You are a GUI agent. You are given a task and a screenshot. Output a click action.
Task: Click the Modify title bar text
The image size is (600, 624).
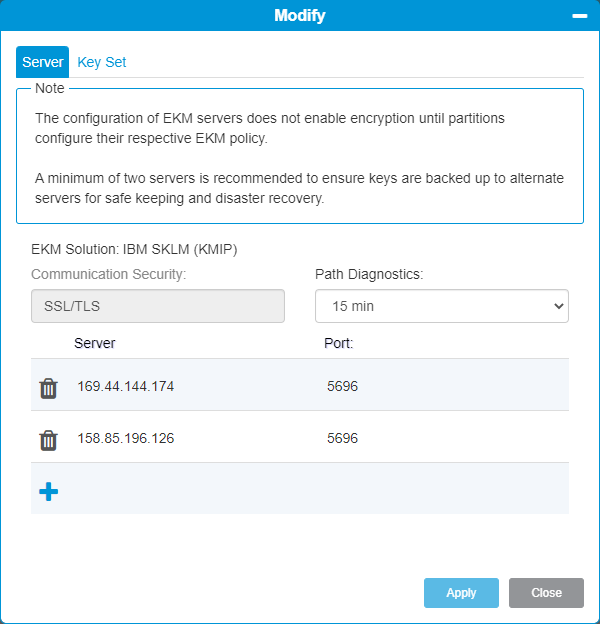tap(300, 16)
